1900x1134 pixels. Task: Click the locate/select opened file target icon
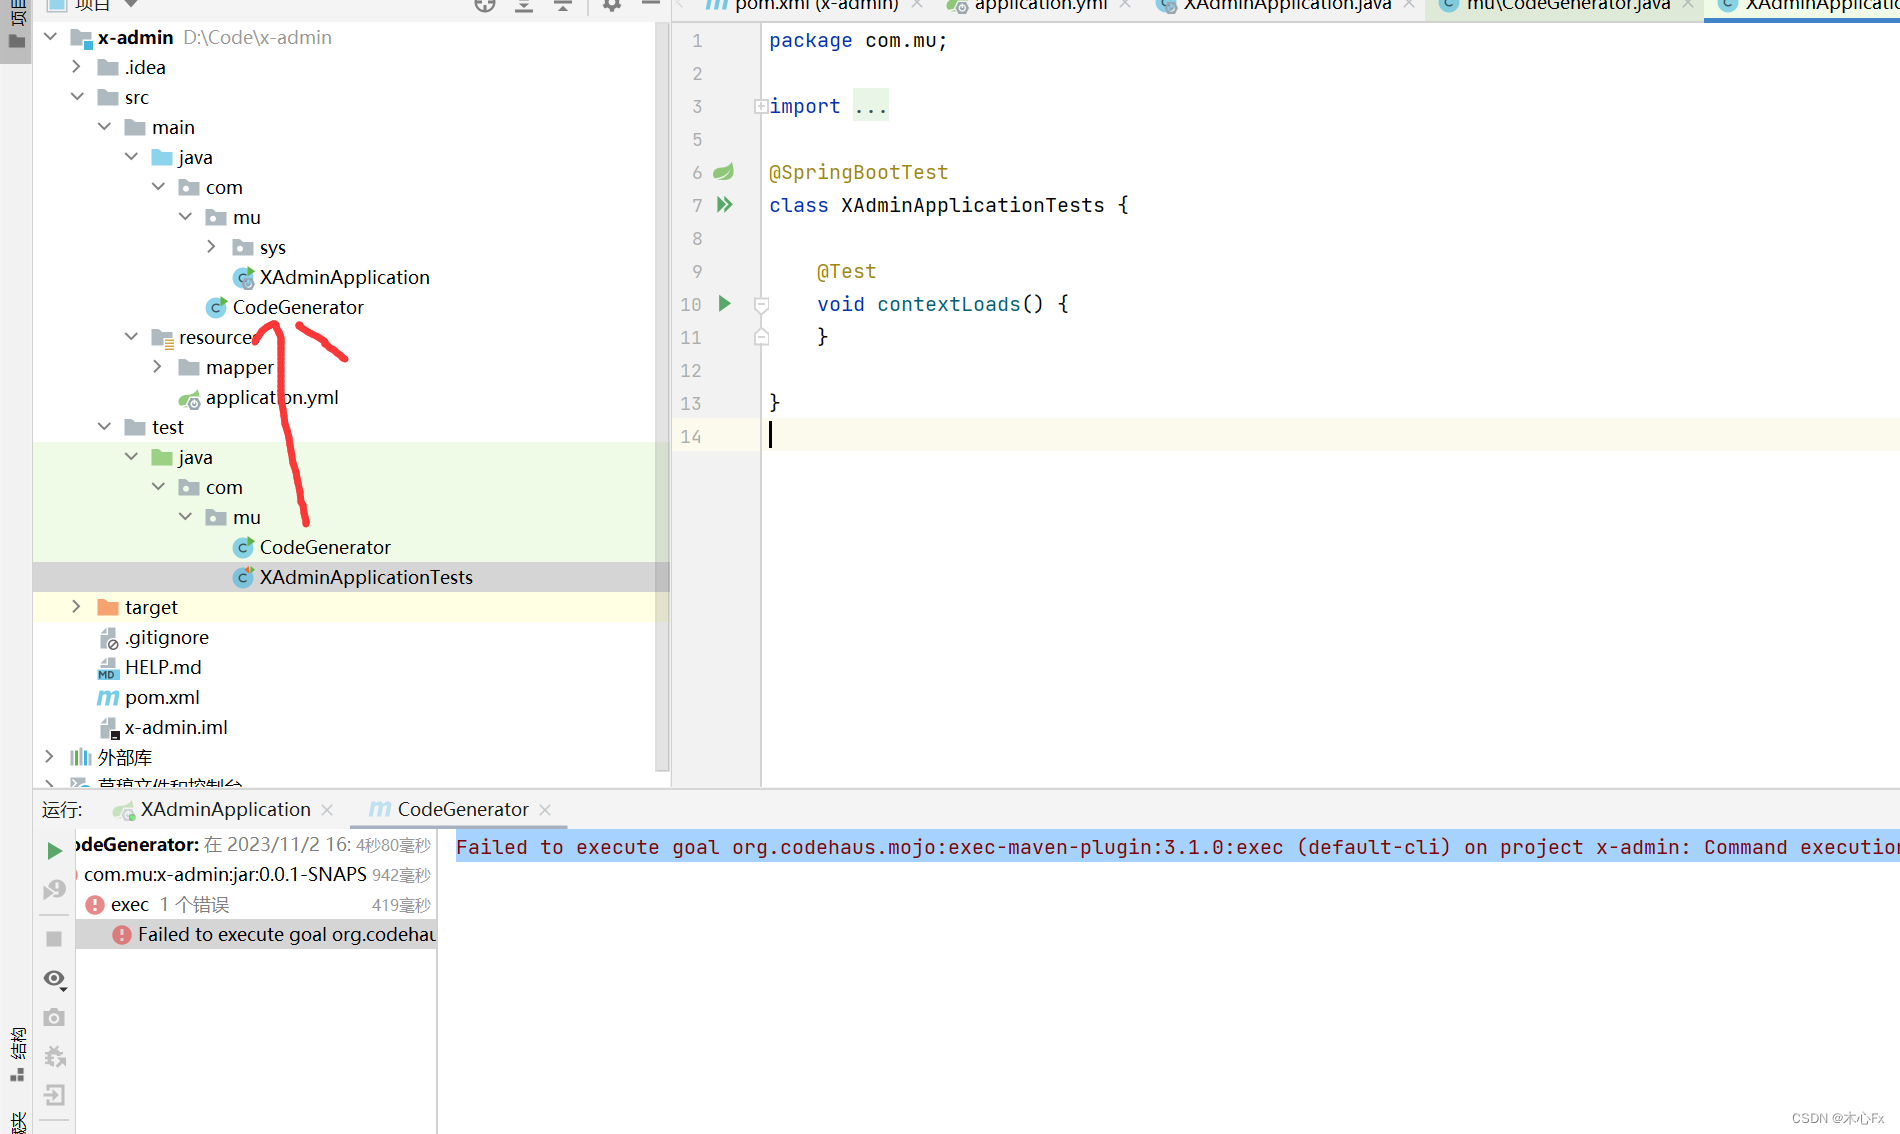pos(485,5)
